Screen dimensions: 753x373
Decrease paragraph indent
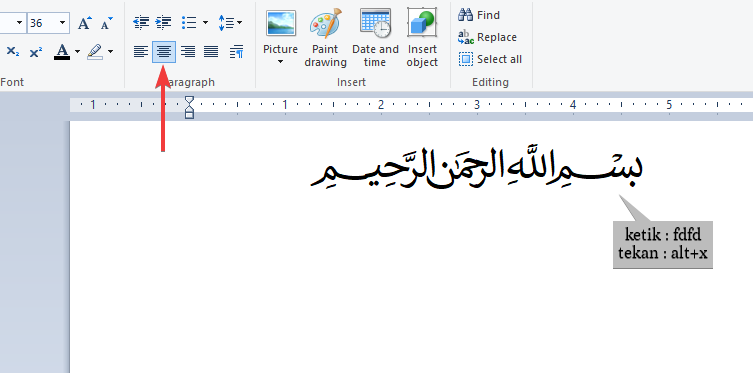(x=141, y=23)
